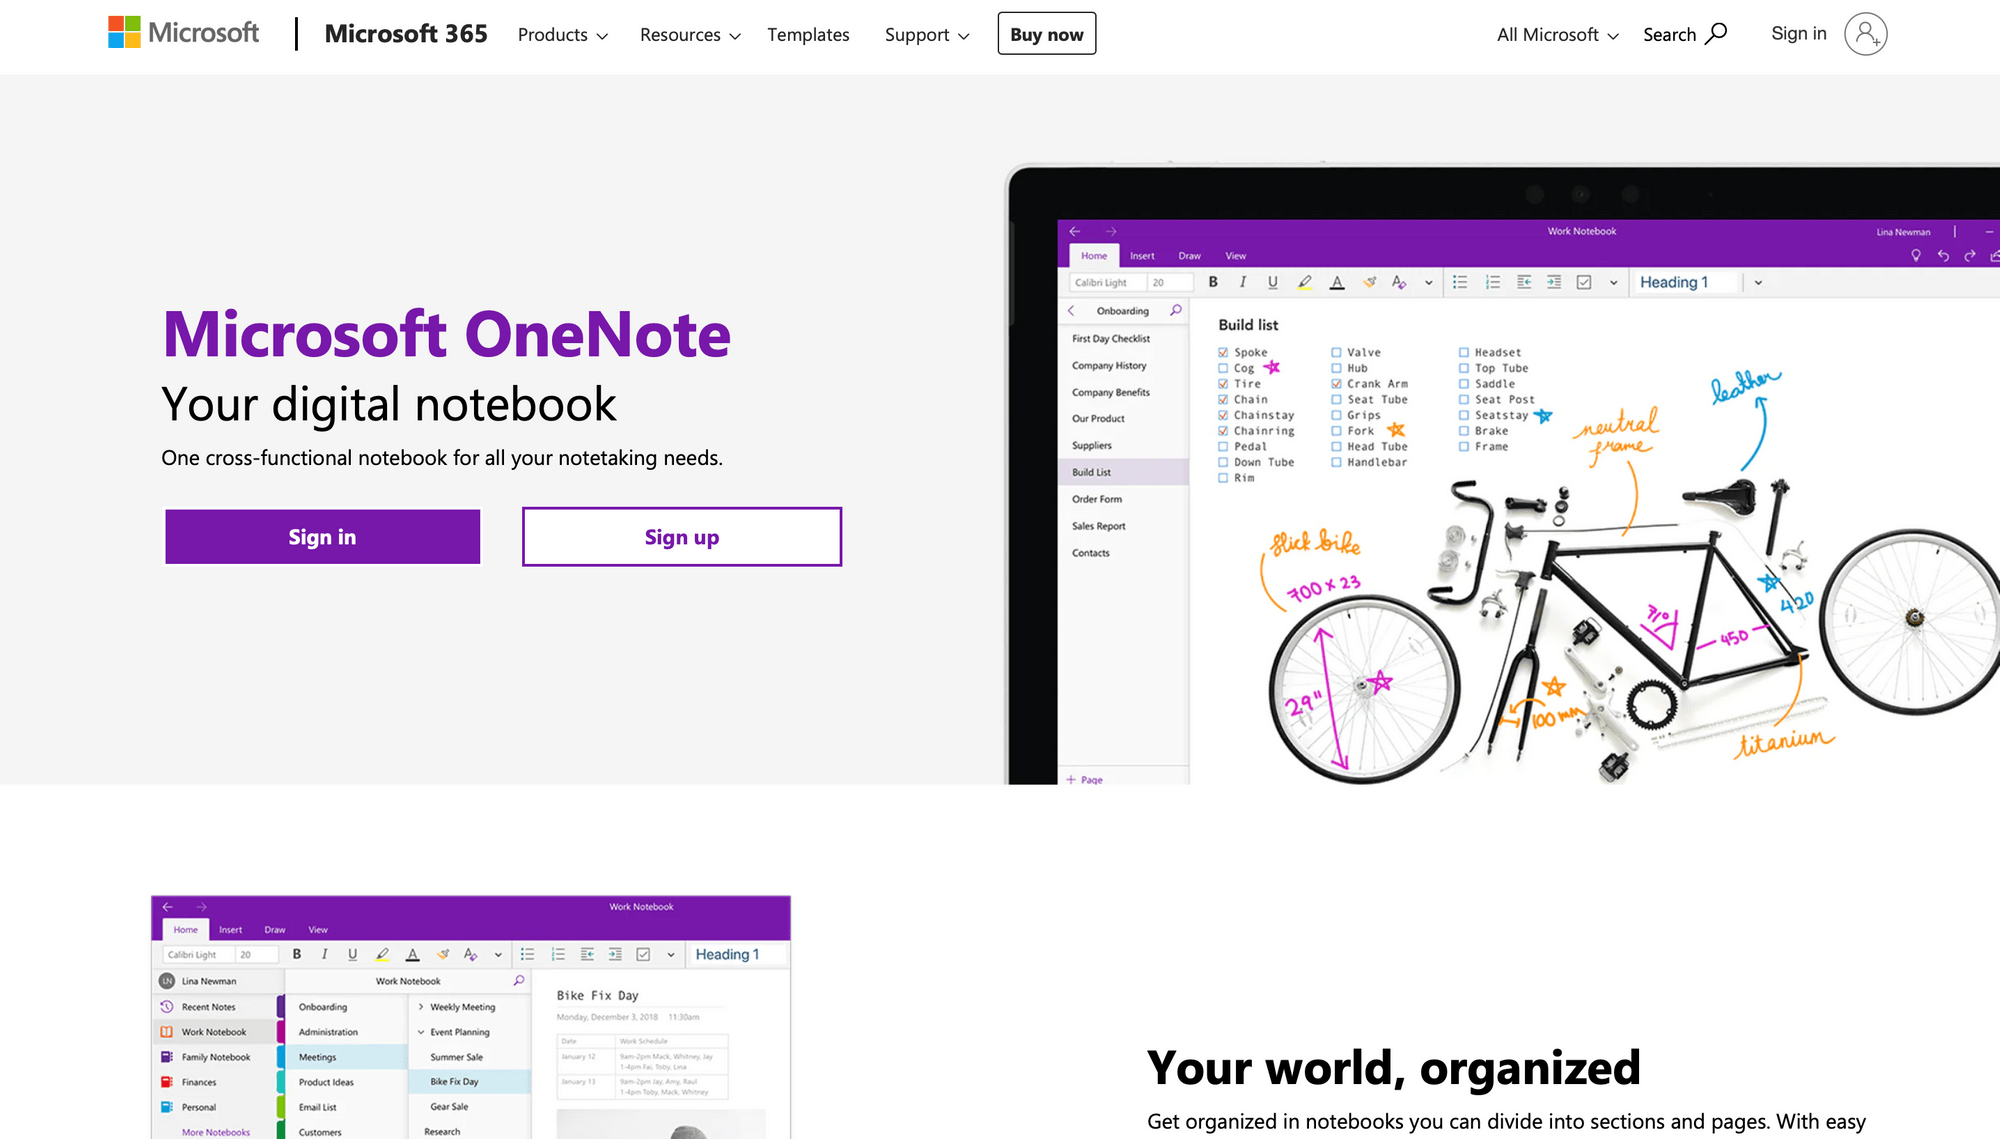The image size is (2000, 1139).
Task: Click the Bold formatting icon
Action: pyautogui.click(x=1212, y=282)
